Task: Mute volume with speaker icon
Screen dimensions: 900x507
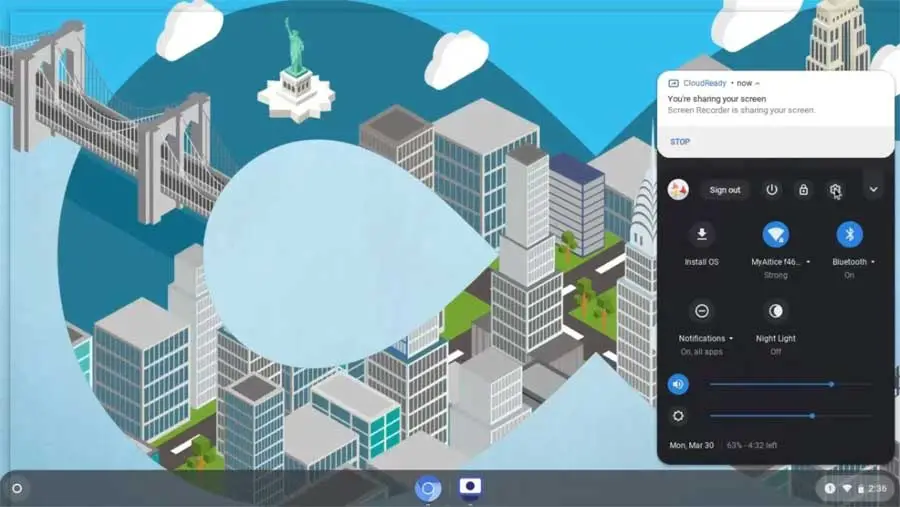Action: pos(678,384)
